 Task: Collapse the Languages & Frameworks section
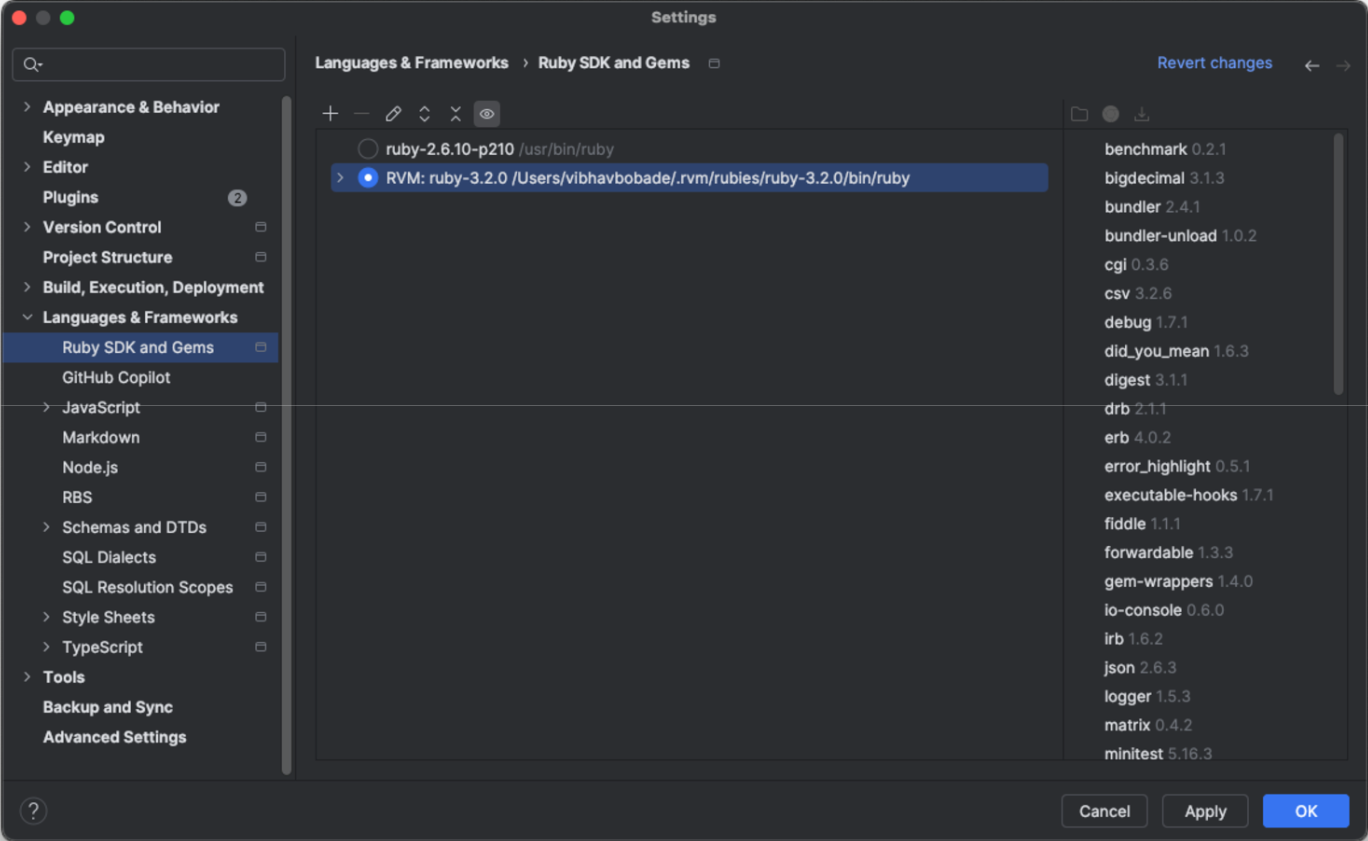[x=27, y=317]
